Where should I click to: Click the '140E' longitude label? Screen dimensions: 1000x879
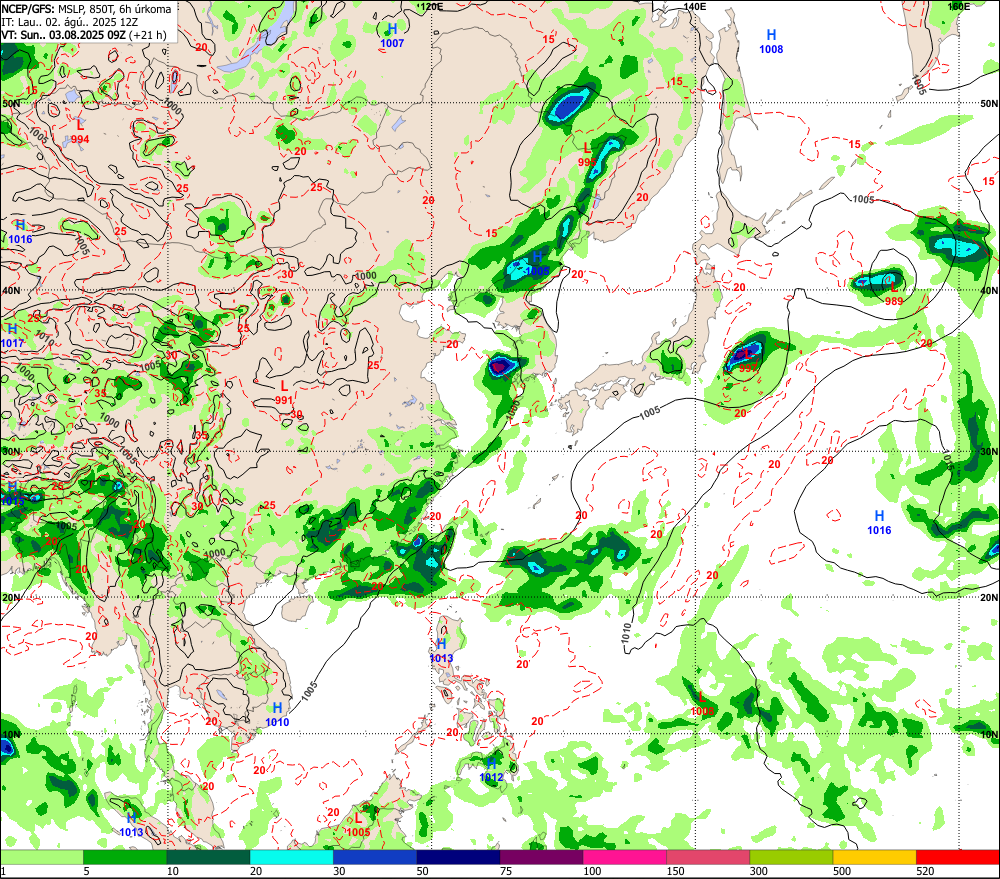695,6
